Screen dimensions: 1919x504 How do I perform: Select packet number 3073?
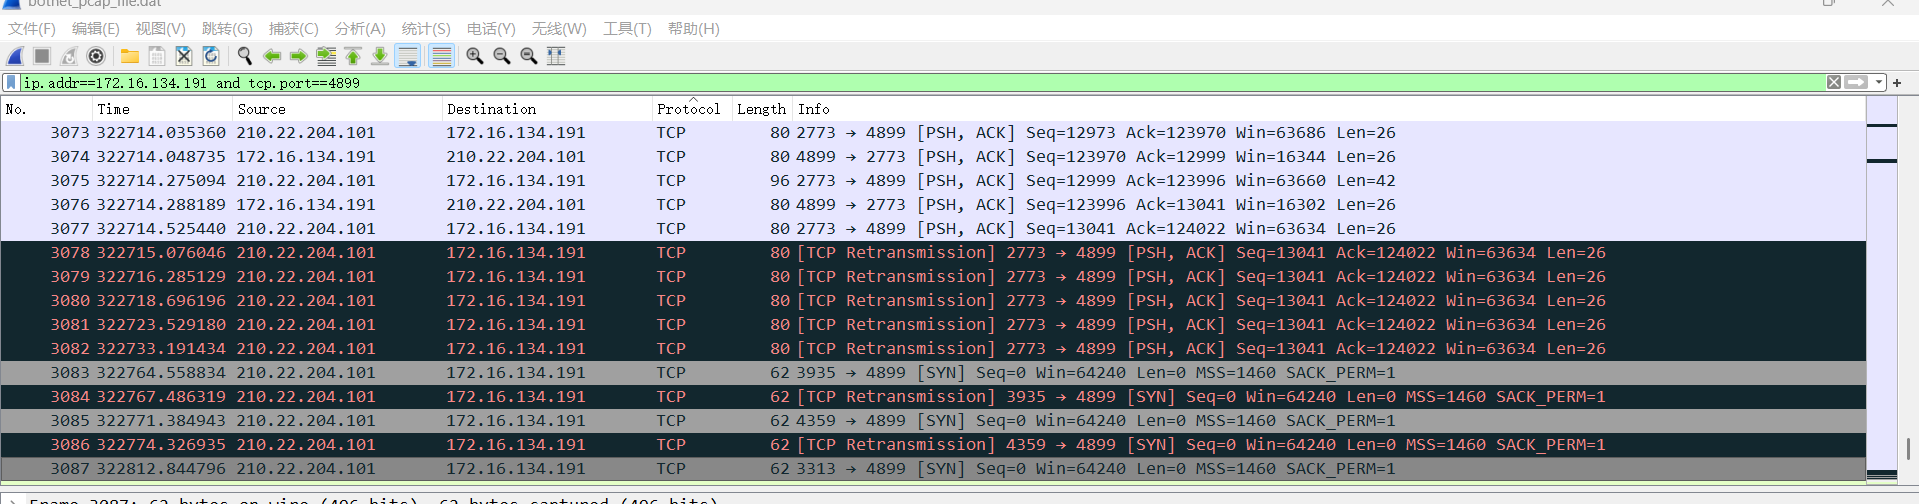[x=933, y=133]
